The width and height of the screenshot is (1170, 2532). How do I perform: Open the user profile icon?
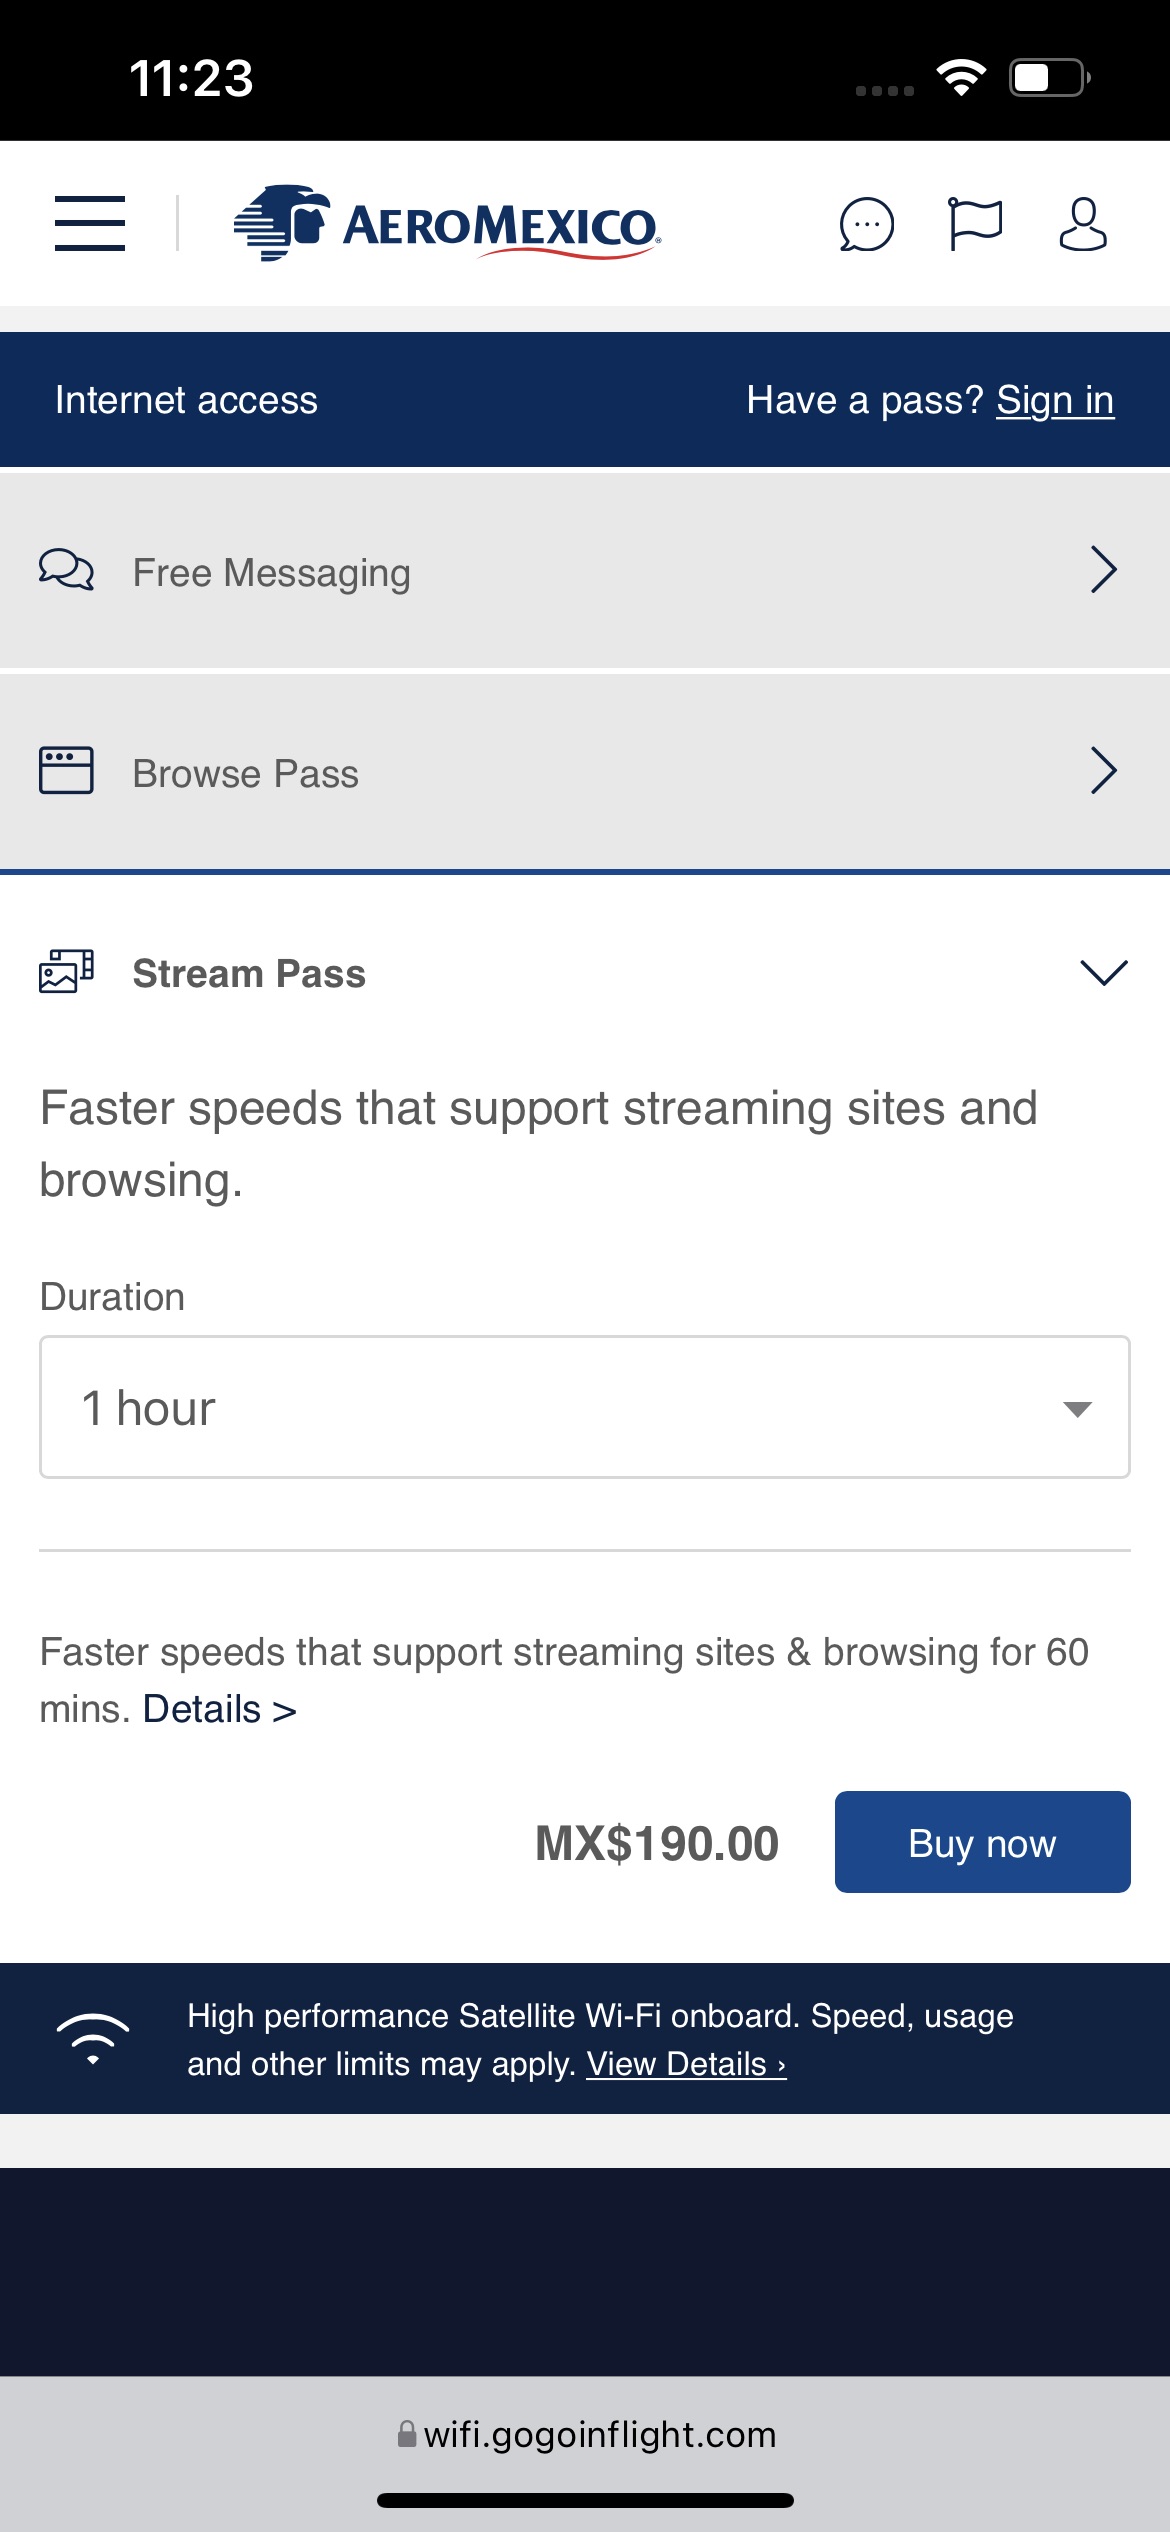(1083, 223)
